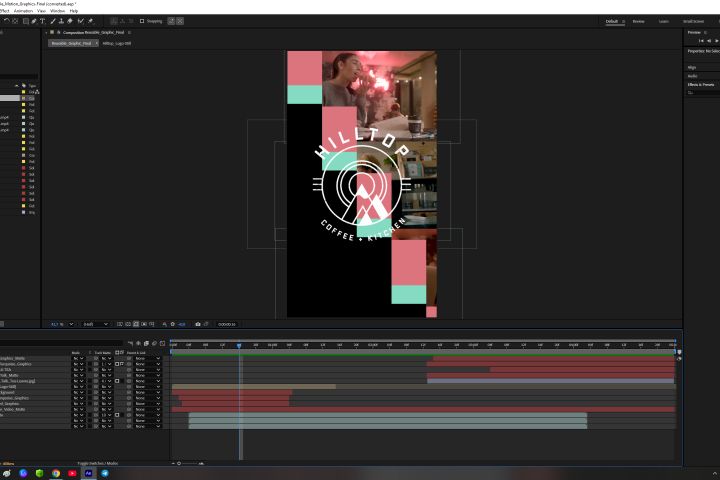Open Chrome from the taskbar
The width and height of the screenshot is (720, 480).
pyautogui.click(x=56, y=473)
